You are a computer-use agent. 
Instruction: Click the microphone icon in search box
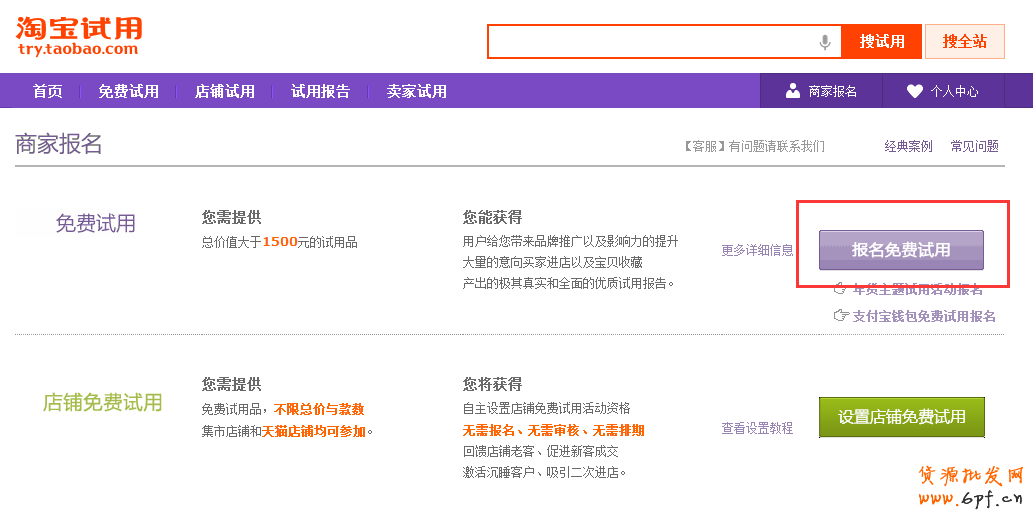coord(825,42)
